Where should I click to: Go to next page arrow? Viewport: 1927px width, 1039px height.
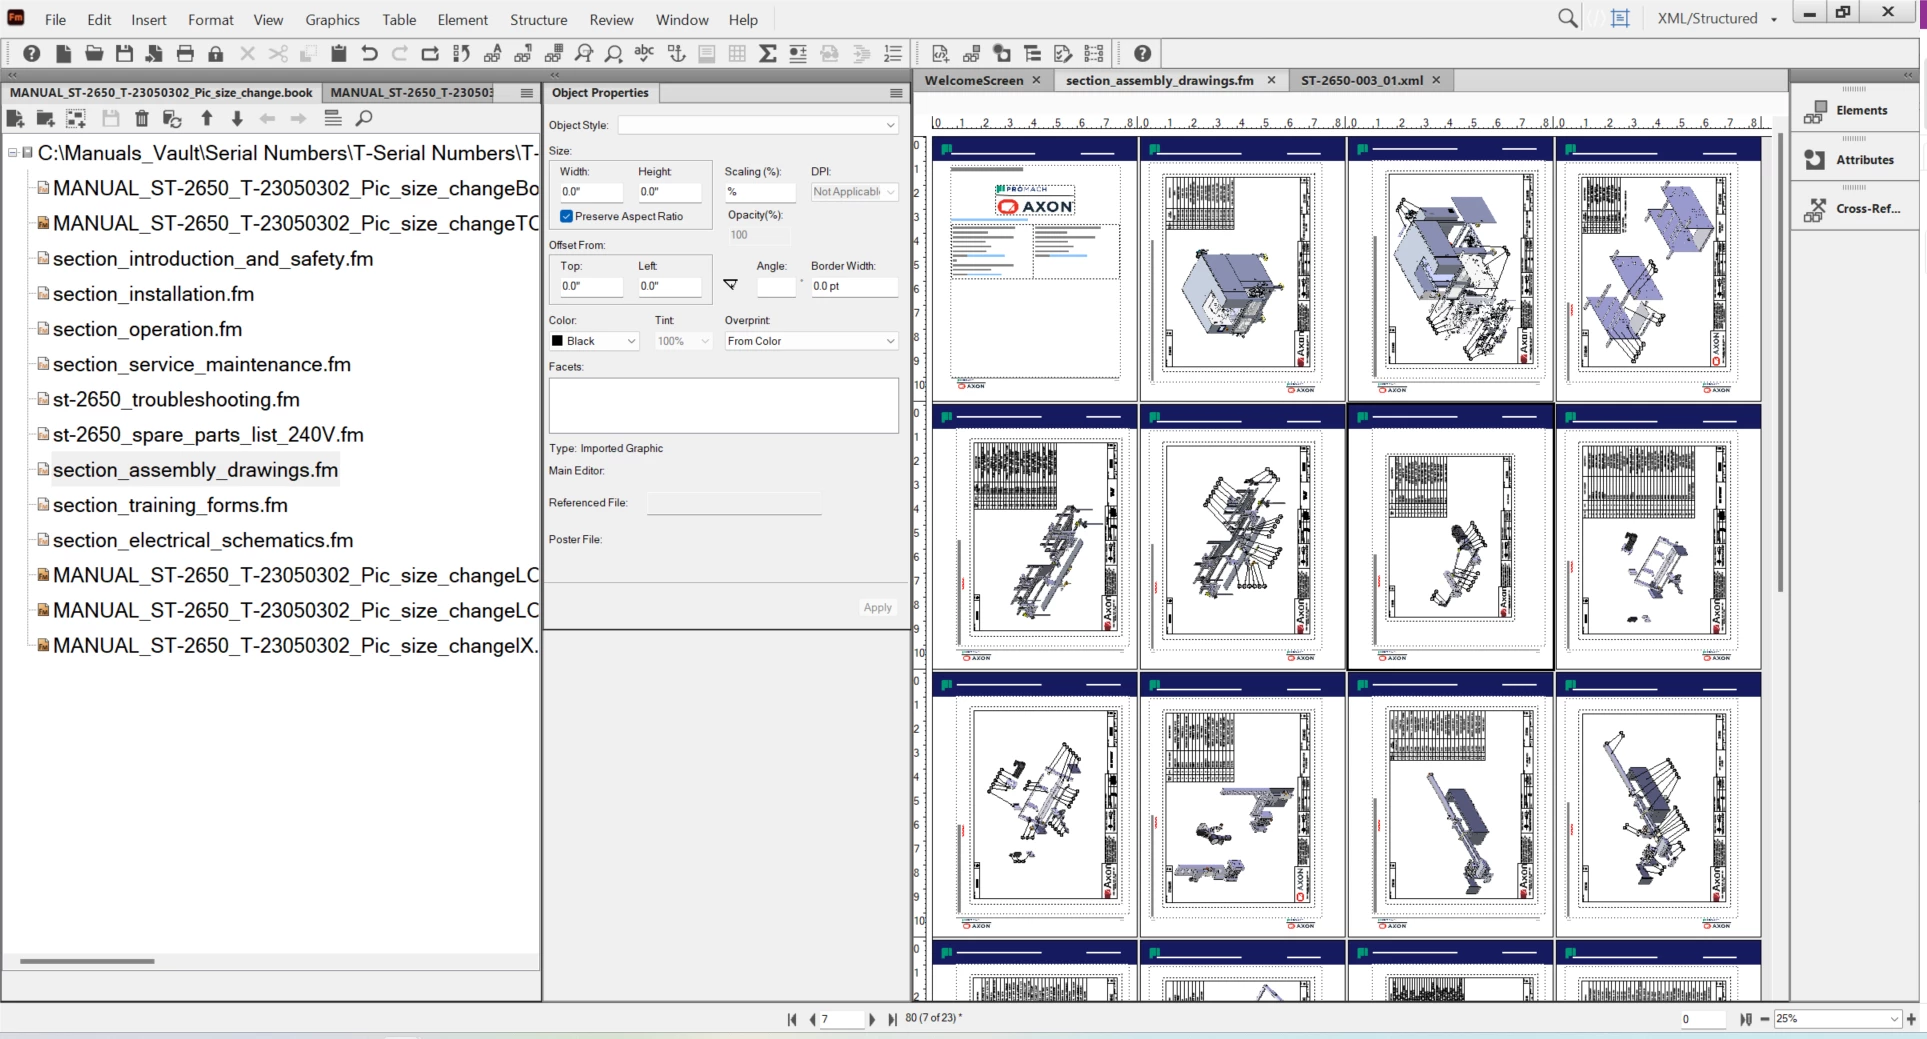872,1019
